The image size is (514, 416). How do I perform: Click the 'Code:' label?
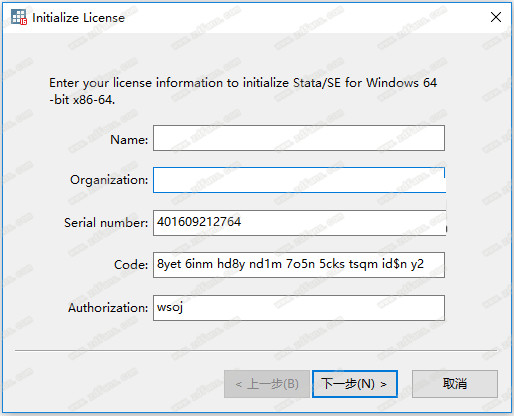pos(131,265)
